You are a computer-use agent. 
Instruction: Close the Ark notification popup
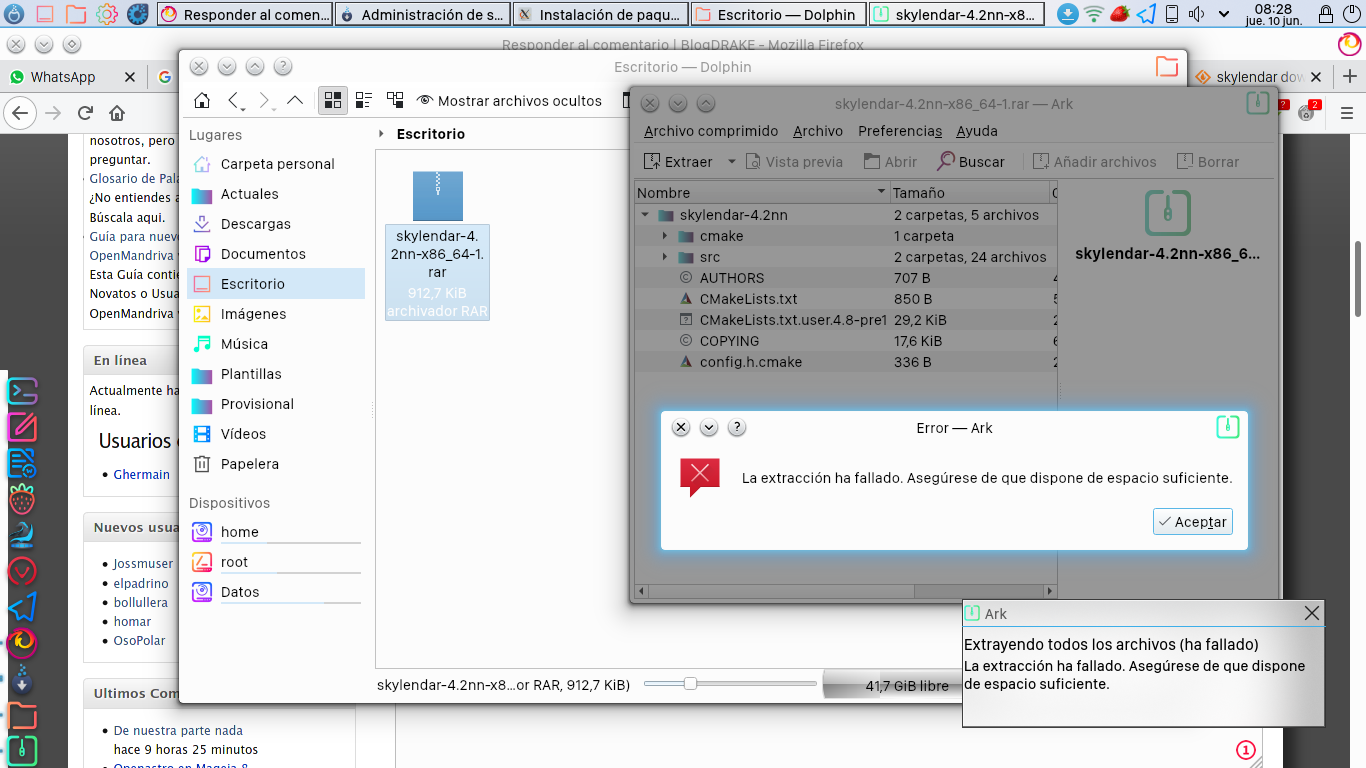coord(1312,613)
